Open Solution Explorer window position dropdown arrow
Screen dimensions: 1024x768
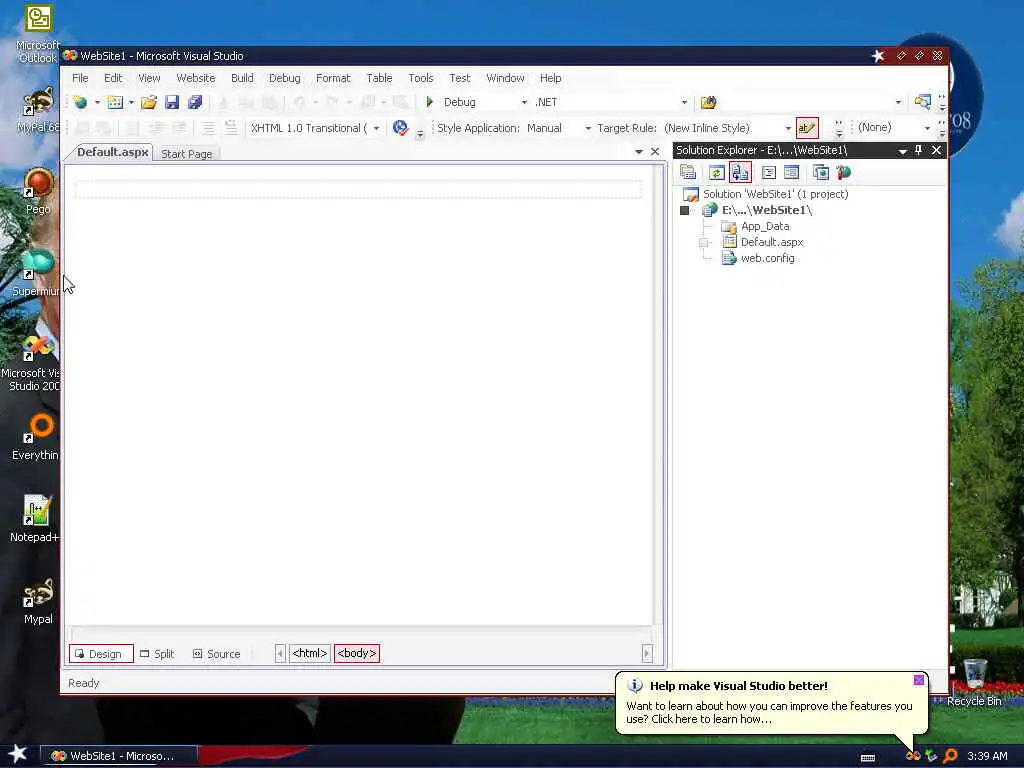tap(903, 151)
